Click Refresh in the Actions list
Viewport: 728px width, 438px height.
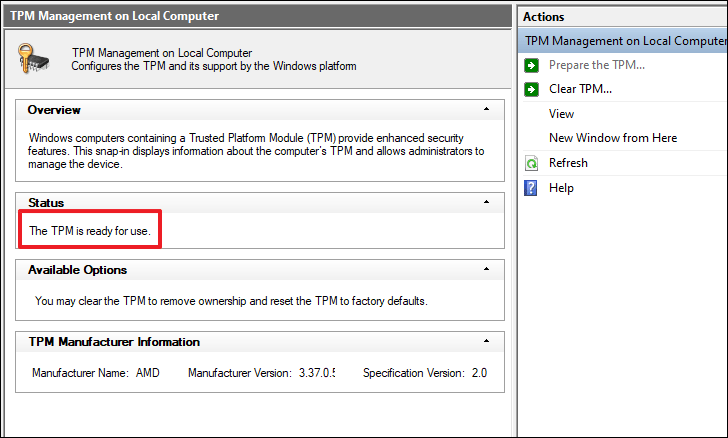568,163
